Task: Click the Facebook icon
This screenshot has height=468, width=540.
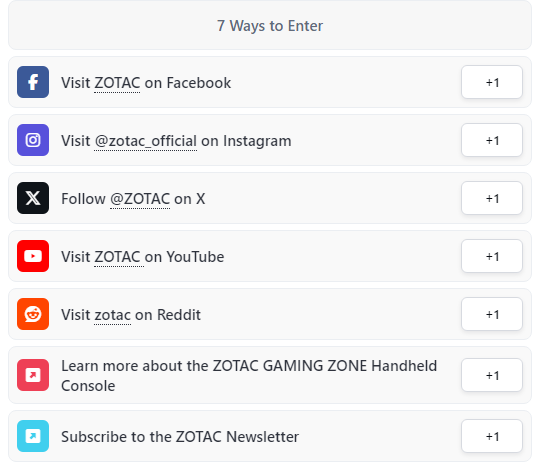Action: [x=33, y=82]
